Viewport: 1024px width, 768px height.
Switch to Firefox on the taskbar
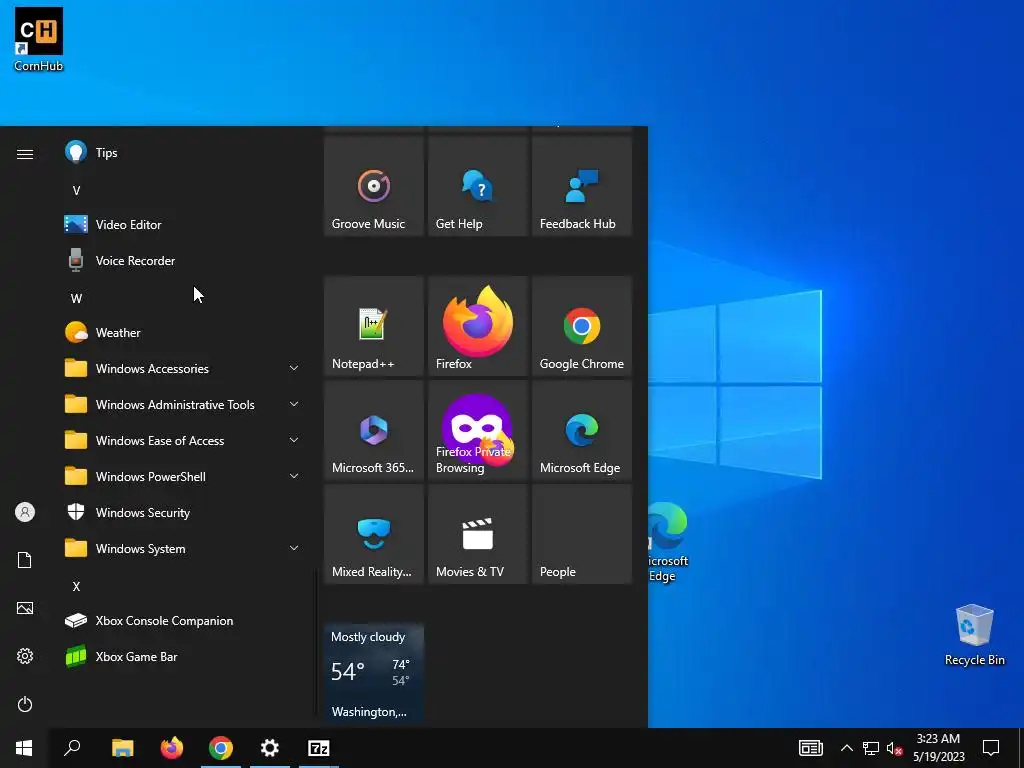pyautogui.click(x=172, y=748)
